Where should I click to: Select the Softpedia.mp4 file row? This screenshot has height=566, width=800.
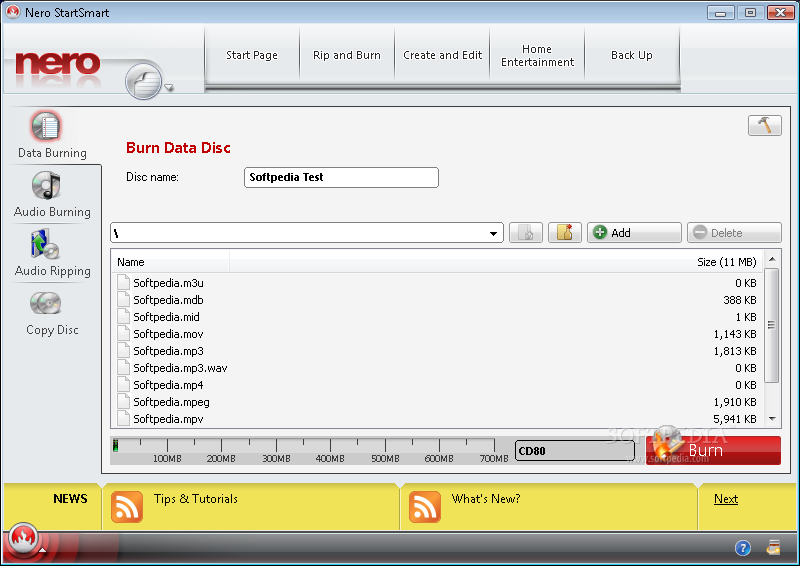437,385
